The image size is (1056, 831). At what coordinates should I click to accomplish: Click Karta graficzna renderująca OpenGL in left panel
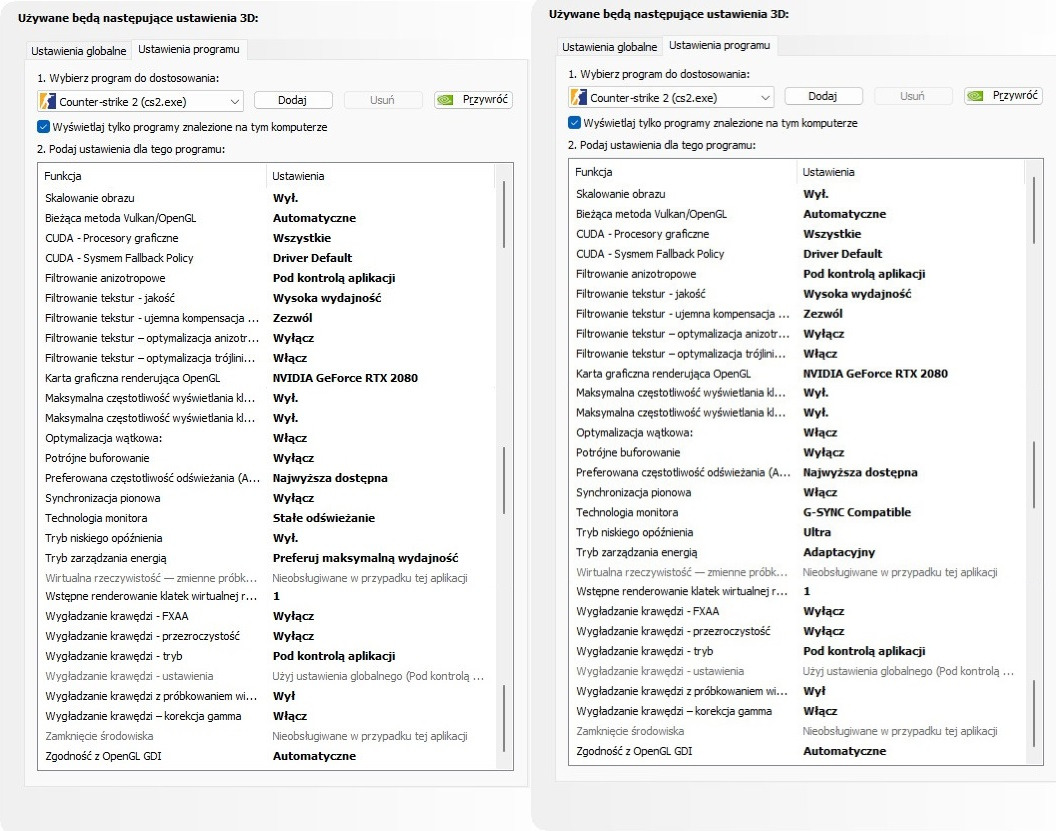pyautogui.click(x=267, y=378)
